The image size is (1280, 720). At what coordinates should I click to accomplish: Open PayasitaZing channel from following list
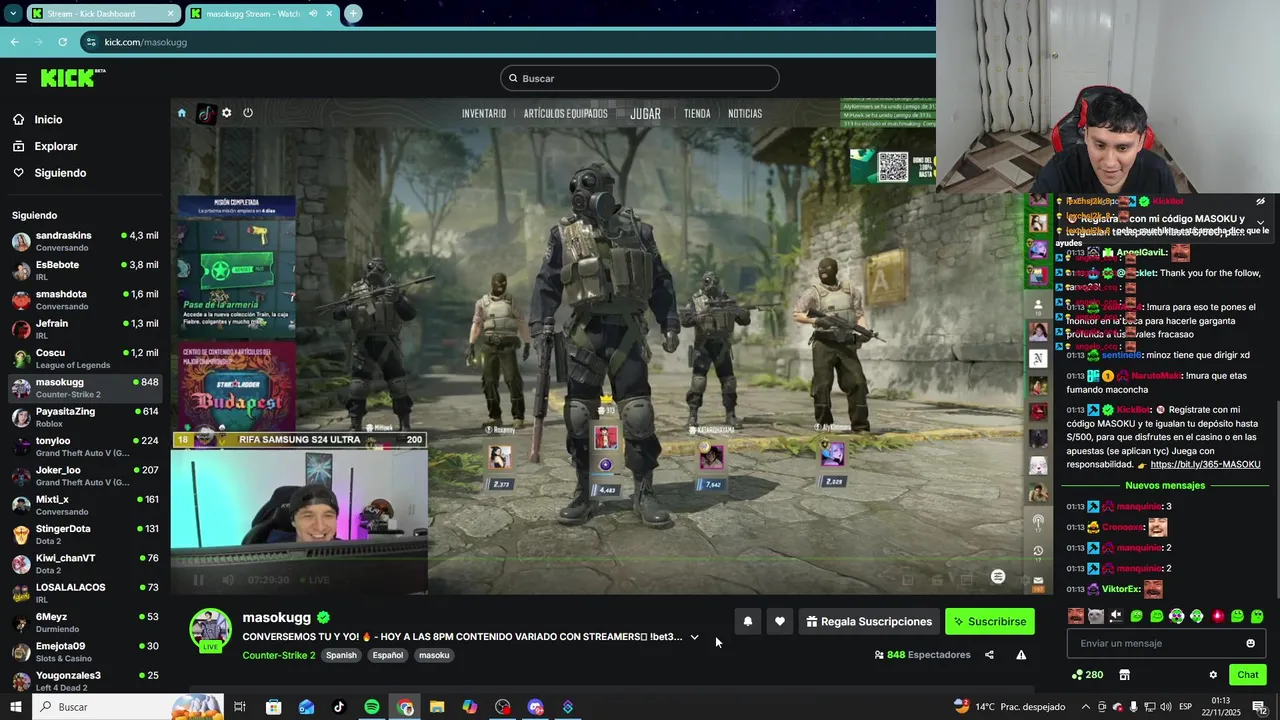click(x=85, y=417)
